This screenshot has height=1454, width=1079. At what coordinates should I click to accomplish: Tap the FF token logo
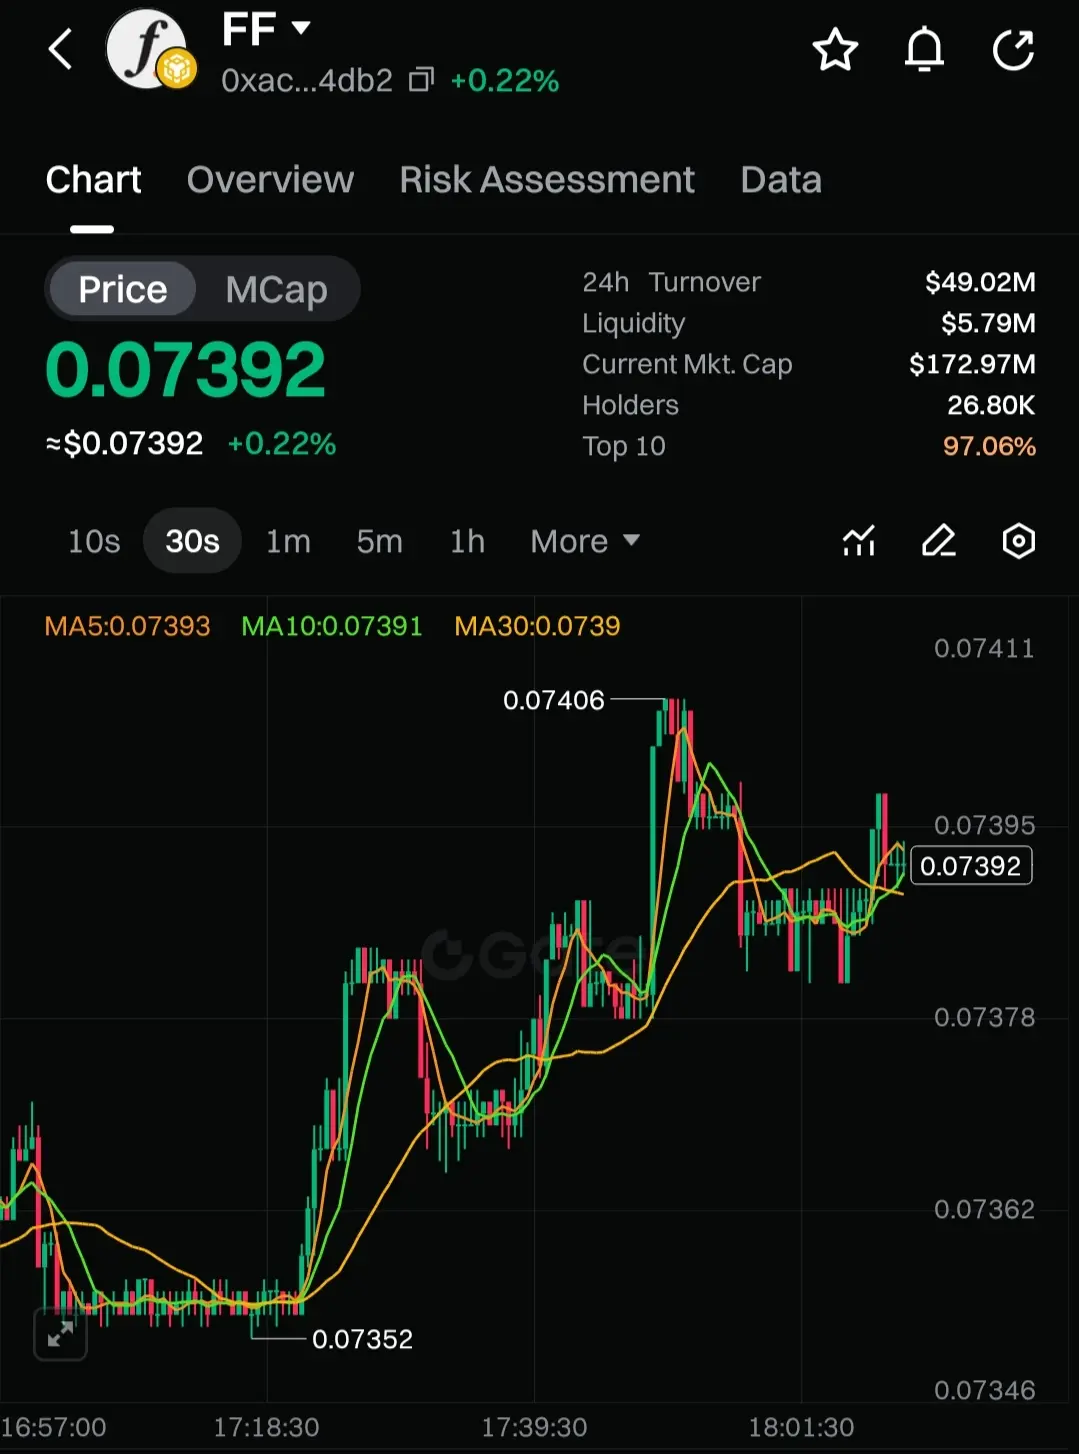(x=149, y=49)
